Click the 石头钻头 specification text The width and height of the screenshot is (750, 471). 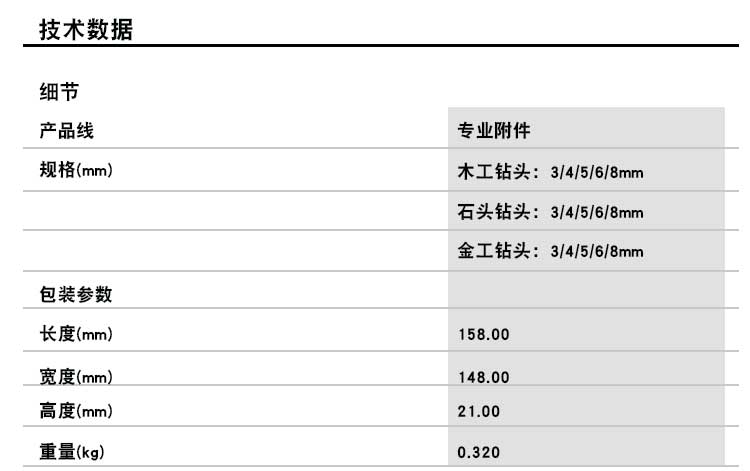pyautogui.click(x=550, y=212)
